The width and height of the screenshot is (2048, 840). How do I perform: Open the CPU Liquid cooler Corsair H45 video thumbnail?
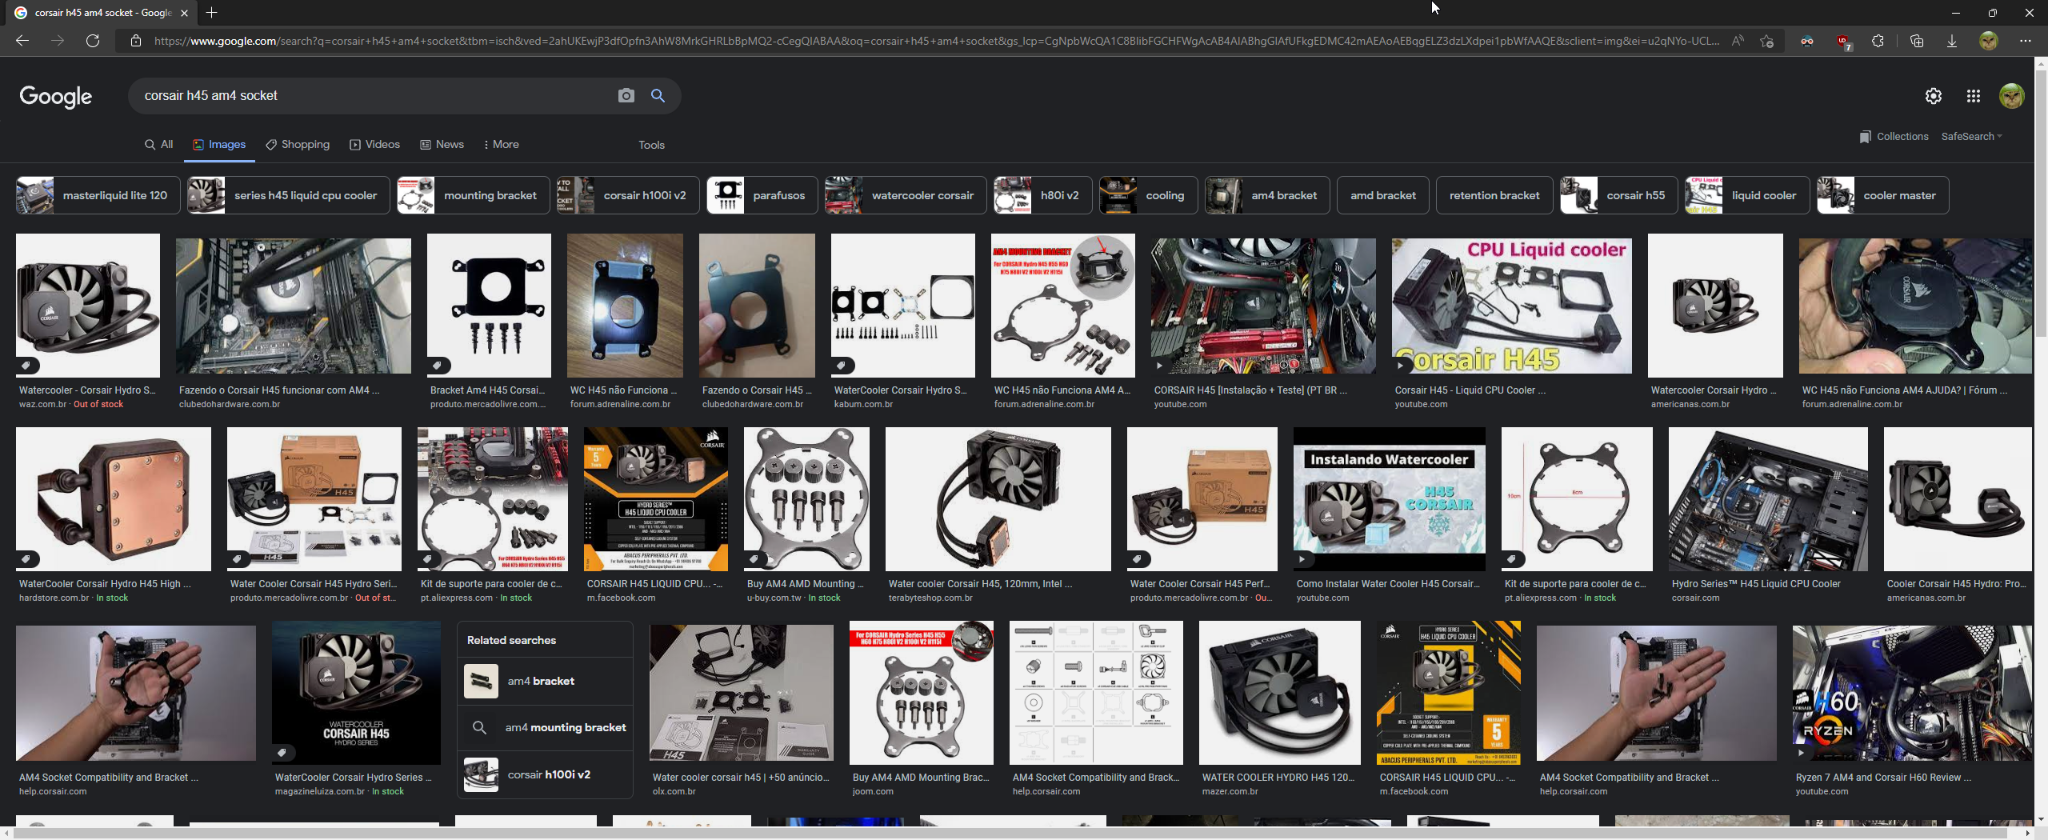pos(1511,305)
